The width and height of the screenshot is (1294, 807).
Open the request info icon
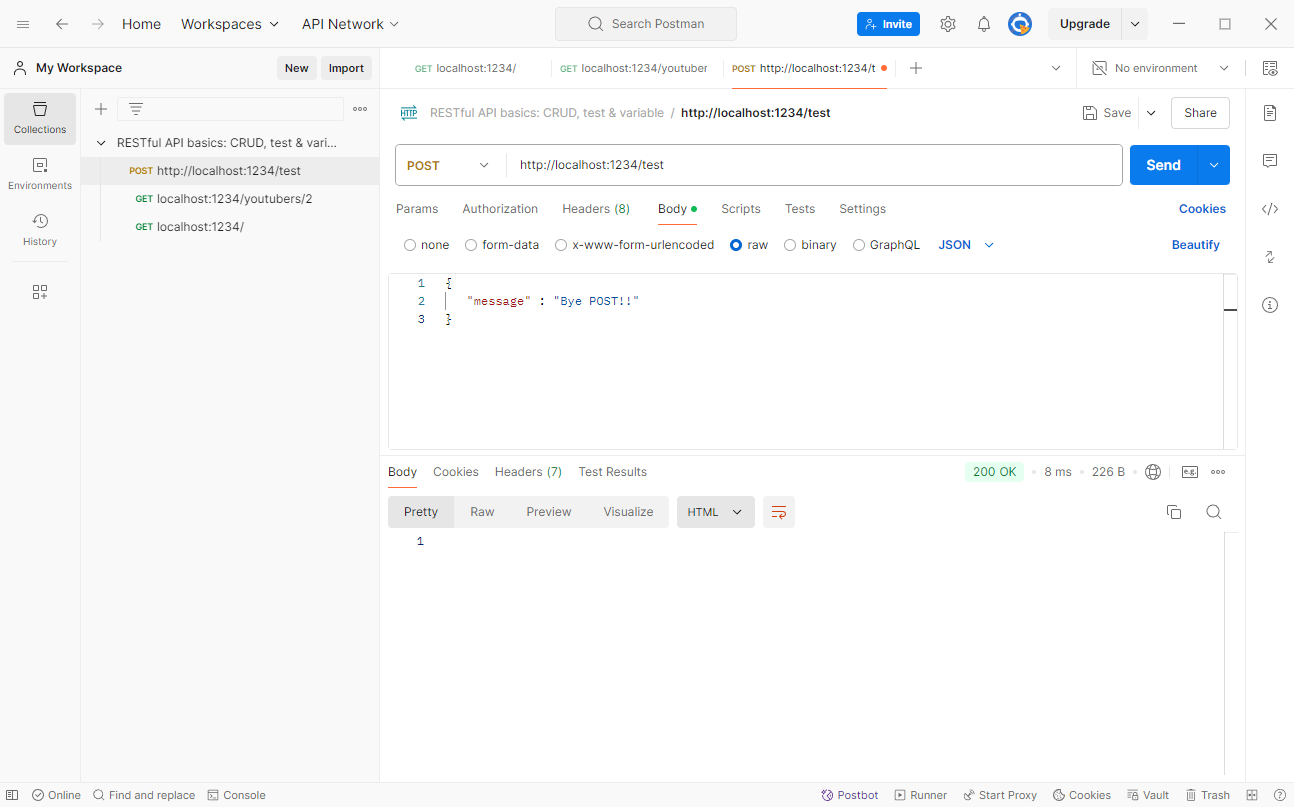(x=1270, y=305)
